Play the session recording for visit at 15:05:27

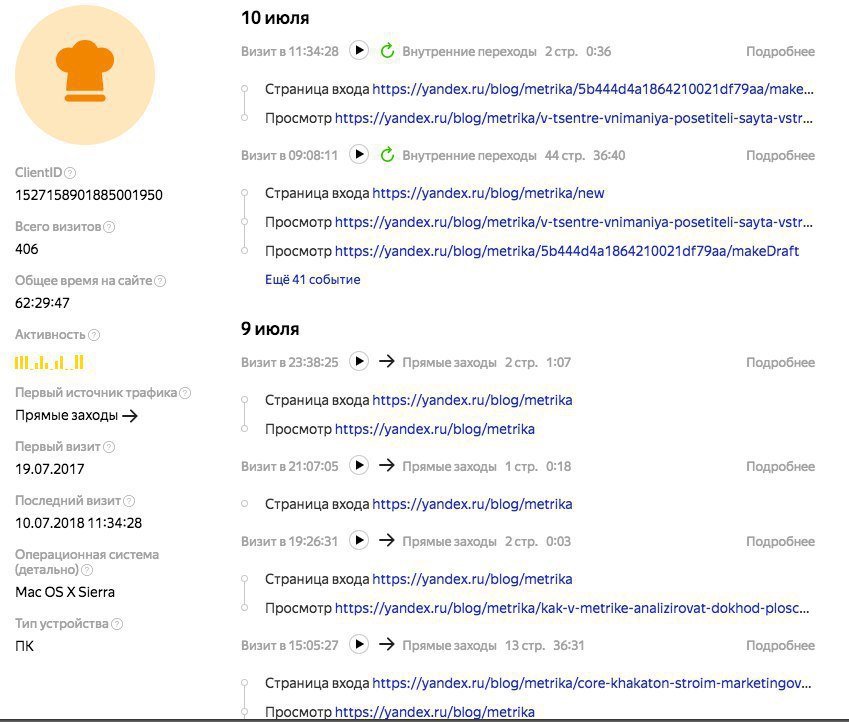(358, 644)
